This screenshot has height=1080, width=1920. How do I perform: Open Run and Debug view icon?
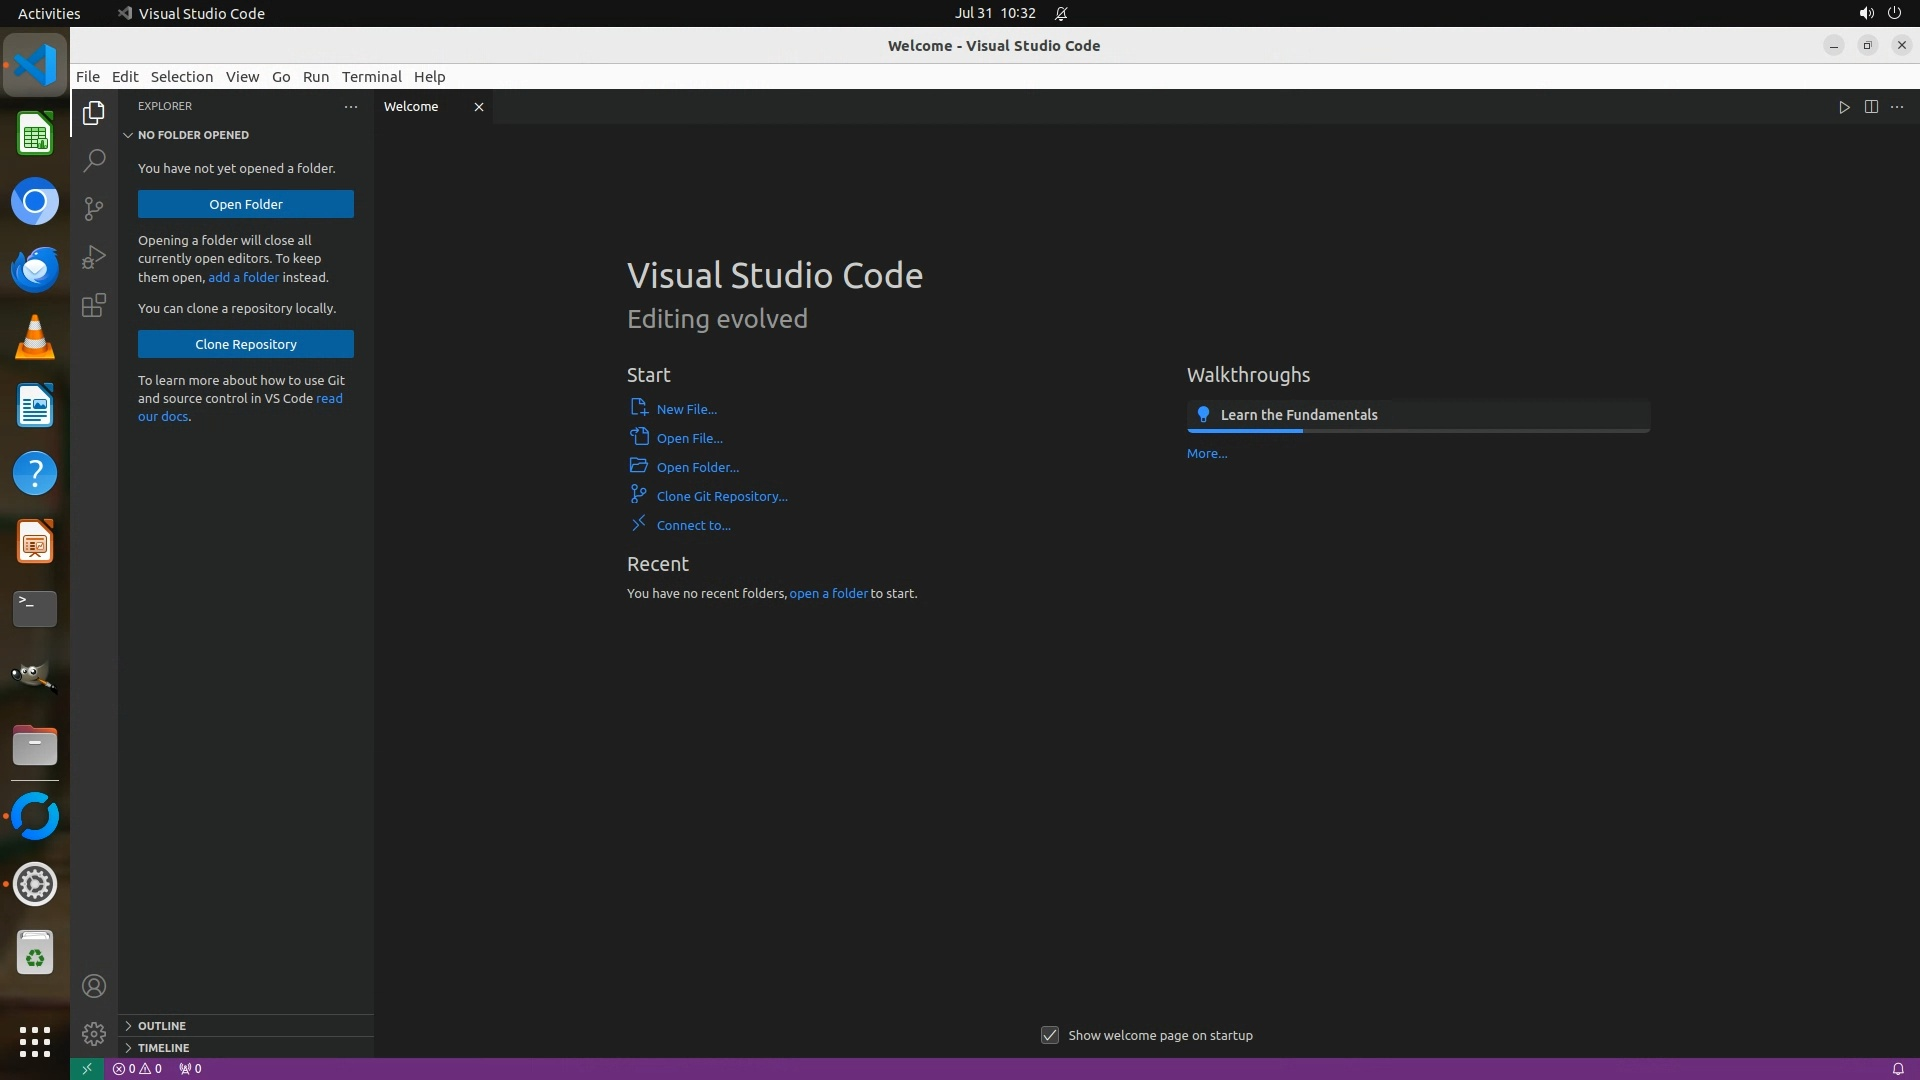pyautogui.click(x=94, y=257)
